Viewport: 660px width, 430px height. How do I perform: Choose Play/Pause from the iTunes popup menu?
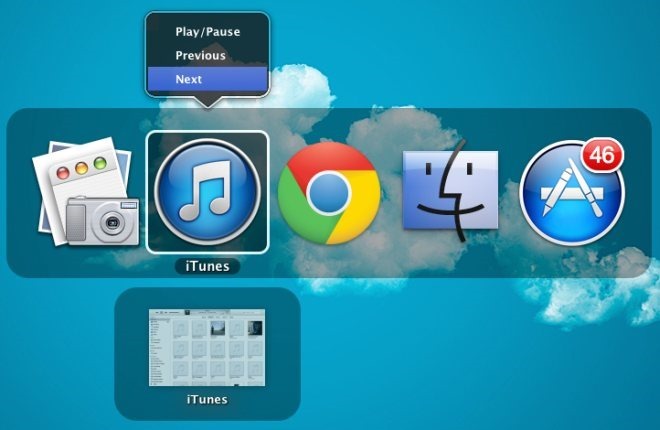pos(208,32)
